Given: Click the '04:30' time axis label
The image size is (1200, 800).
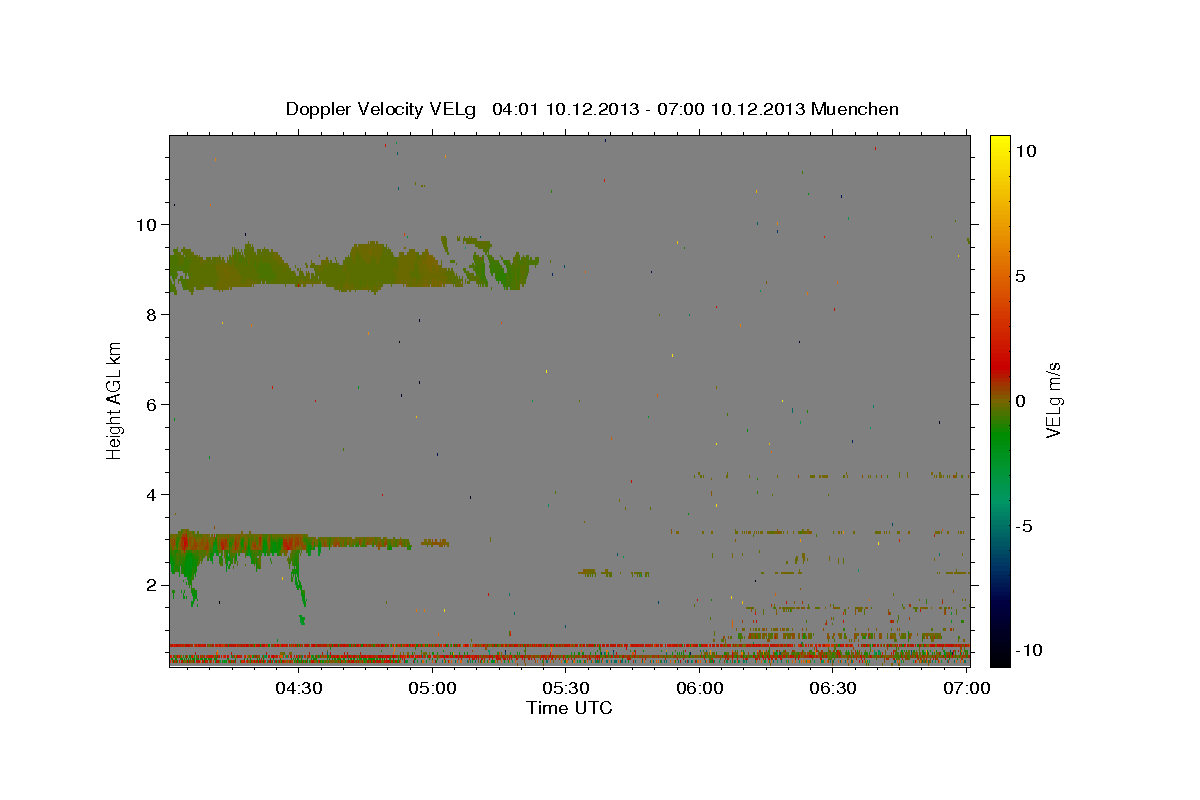Looking at the screenshot, I should (x=300, y=688).
